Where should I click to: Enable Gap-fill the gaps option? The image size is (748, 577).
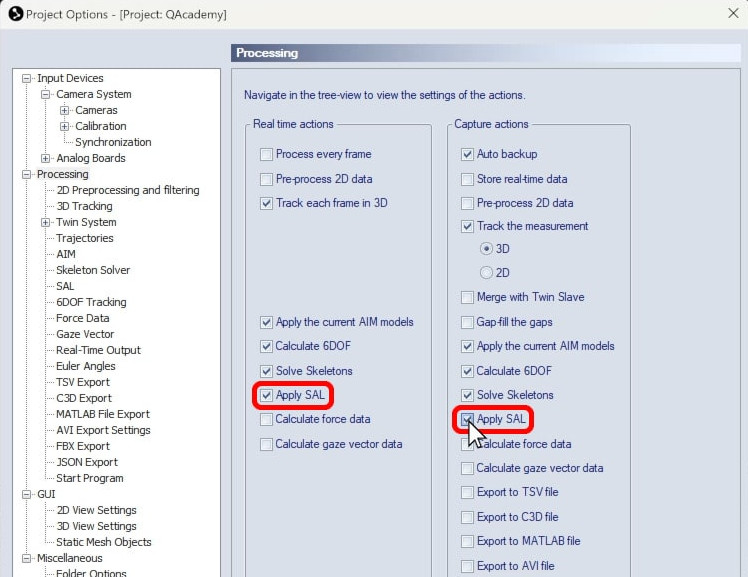(x=467, y=322)
